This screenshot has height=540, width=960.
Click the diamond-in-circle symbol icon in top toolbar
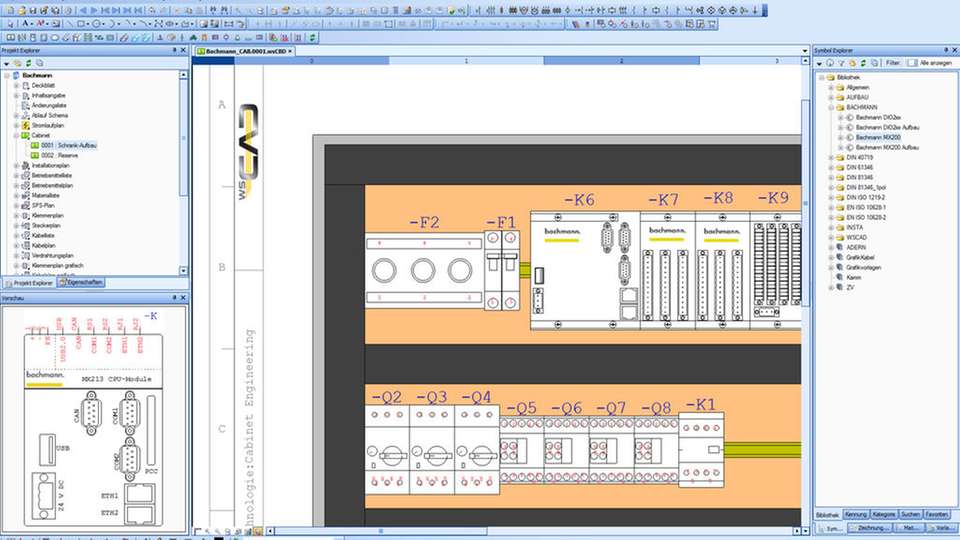pos(711,10)
